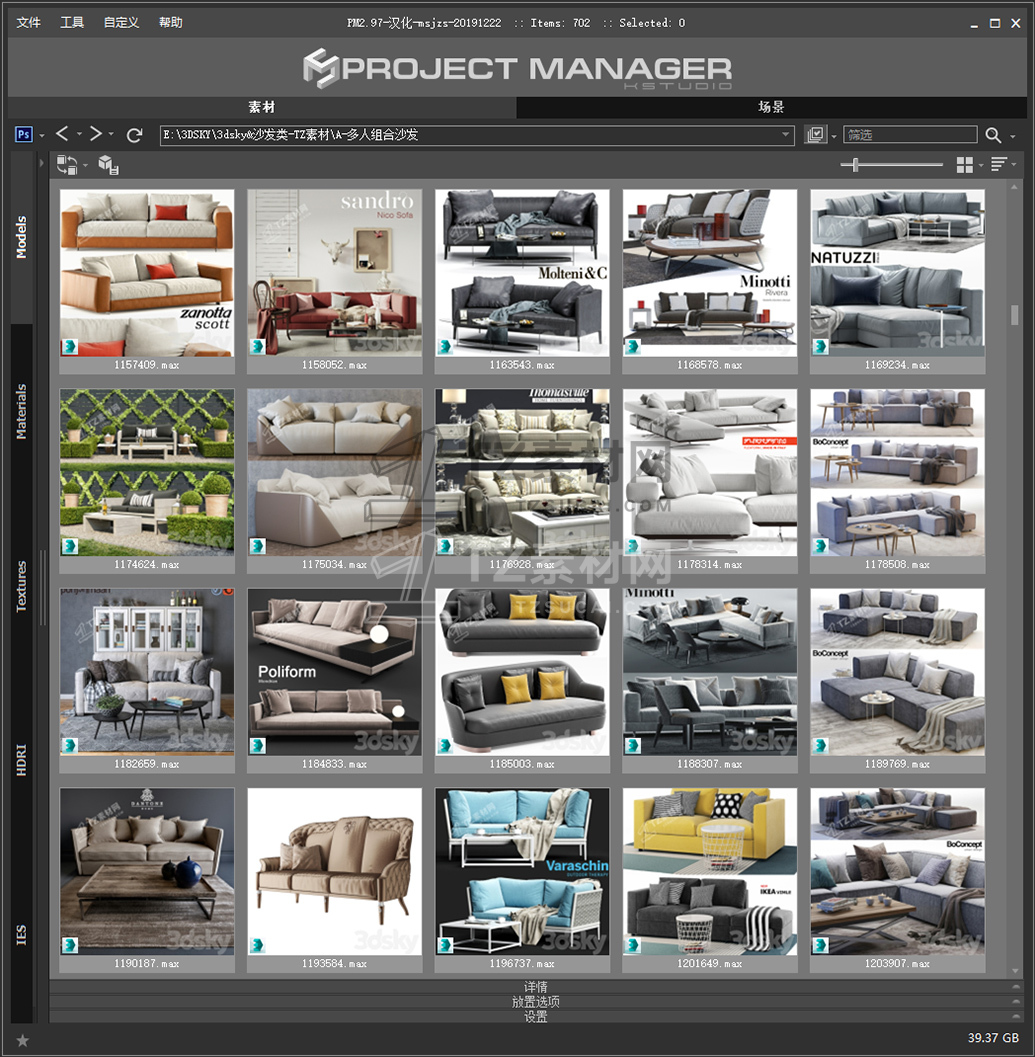
Task: Expand the left folder tree panel arrow
Action: tap(41, 162)
